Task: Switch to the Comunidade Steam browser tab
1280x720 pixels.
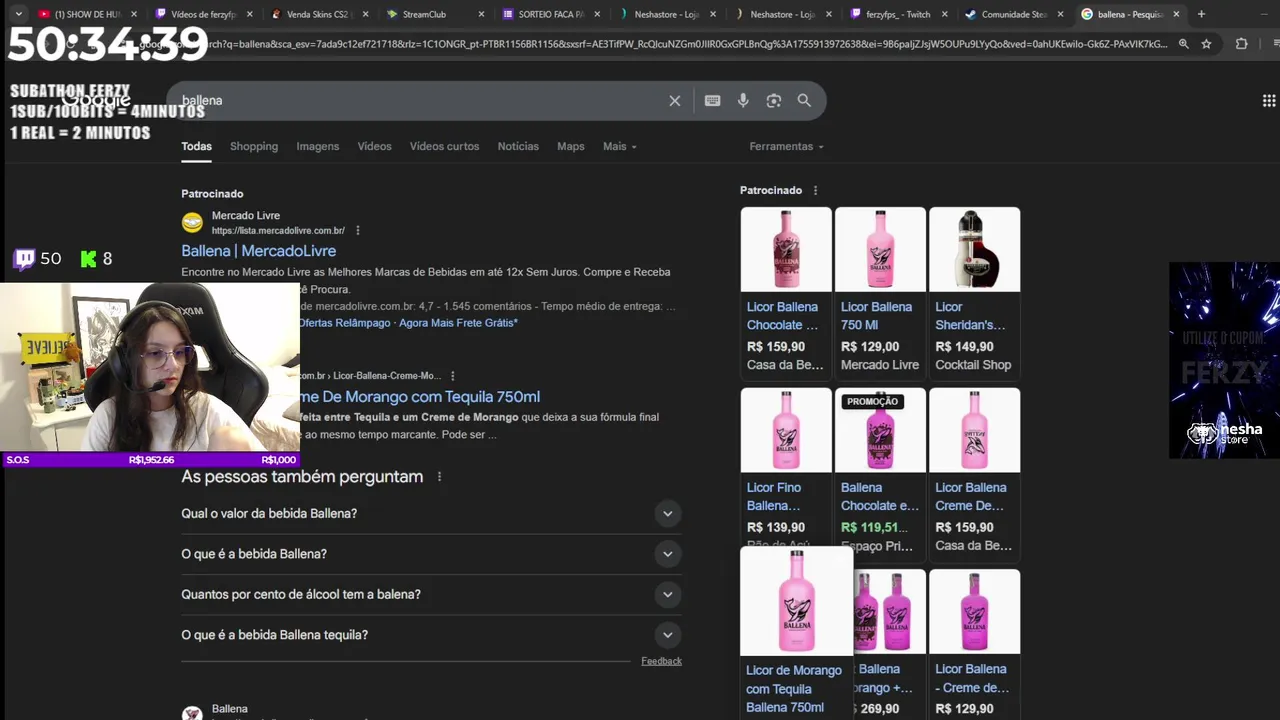Action: (x=1015, y=14)
